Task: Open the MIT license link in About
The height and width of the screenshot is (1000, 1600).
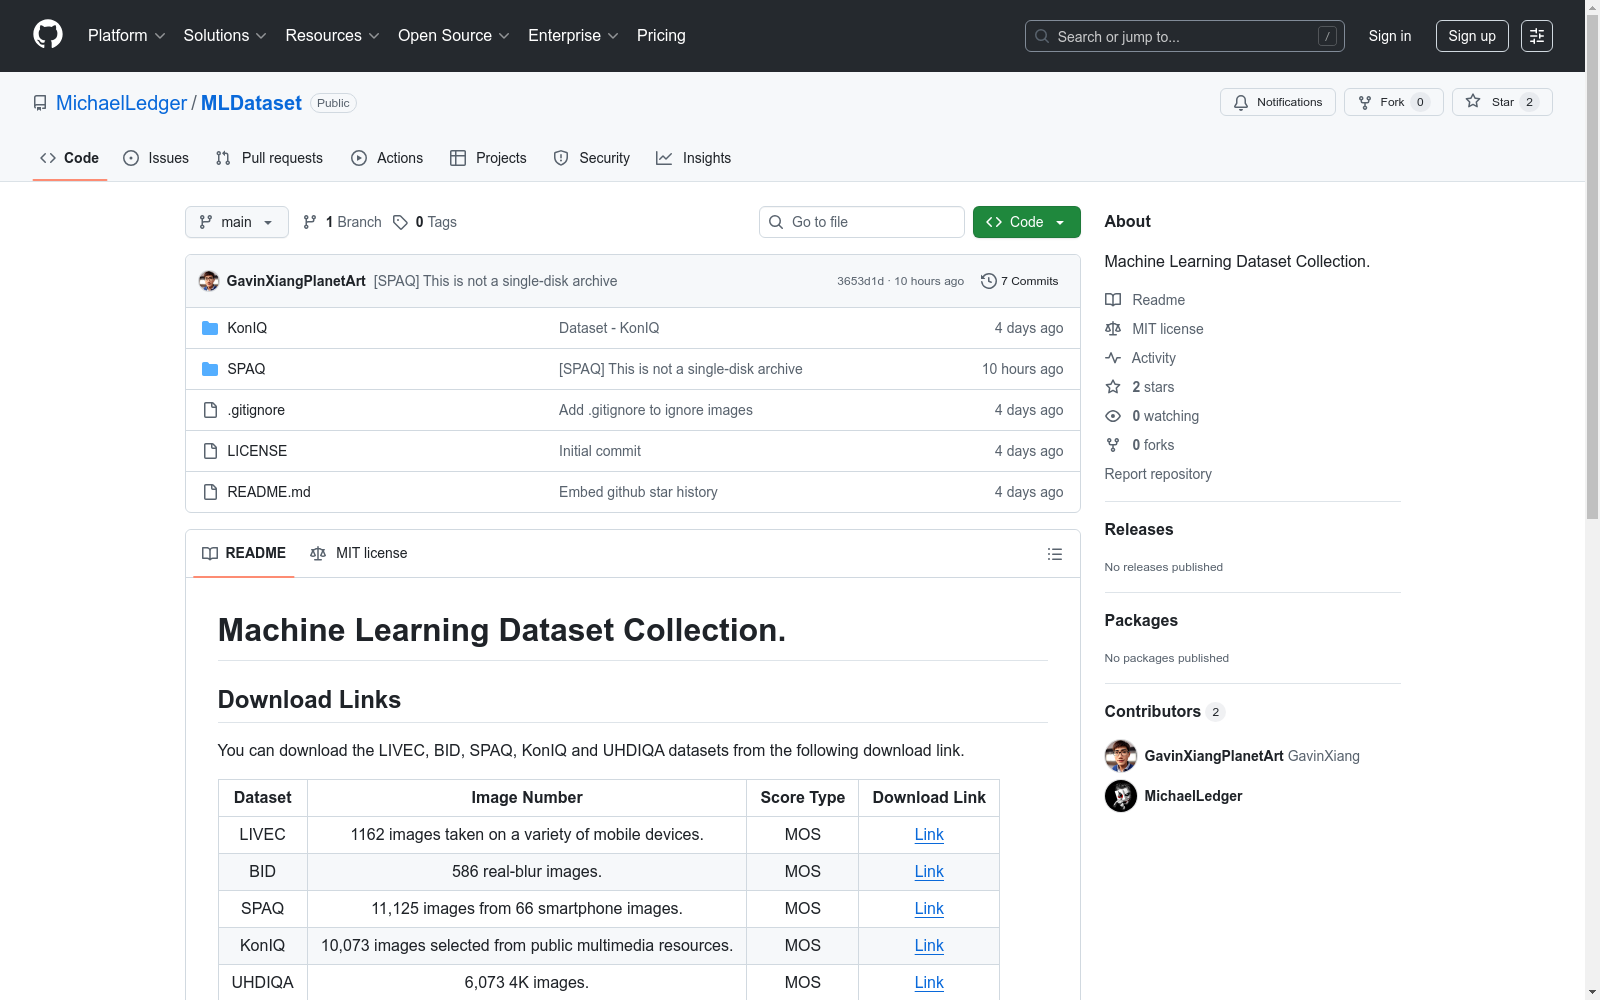Action: [1154, 329]
